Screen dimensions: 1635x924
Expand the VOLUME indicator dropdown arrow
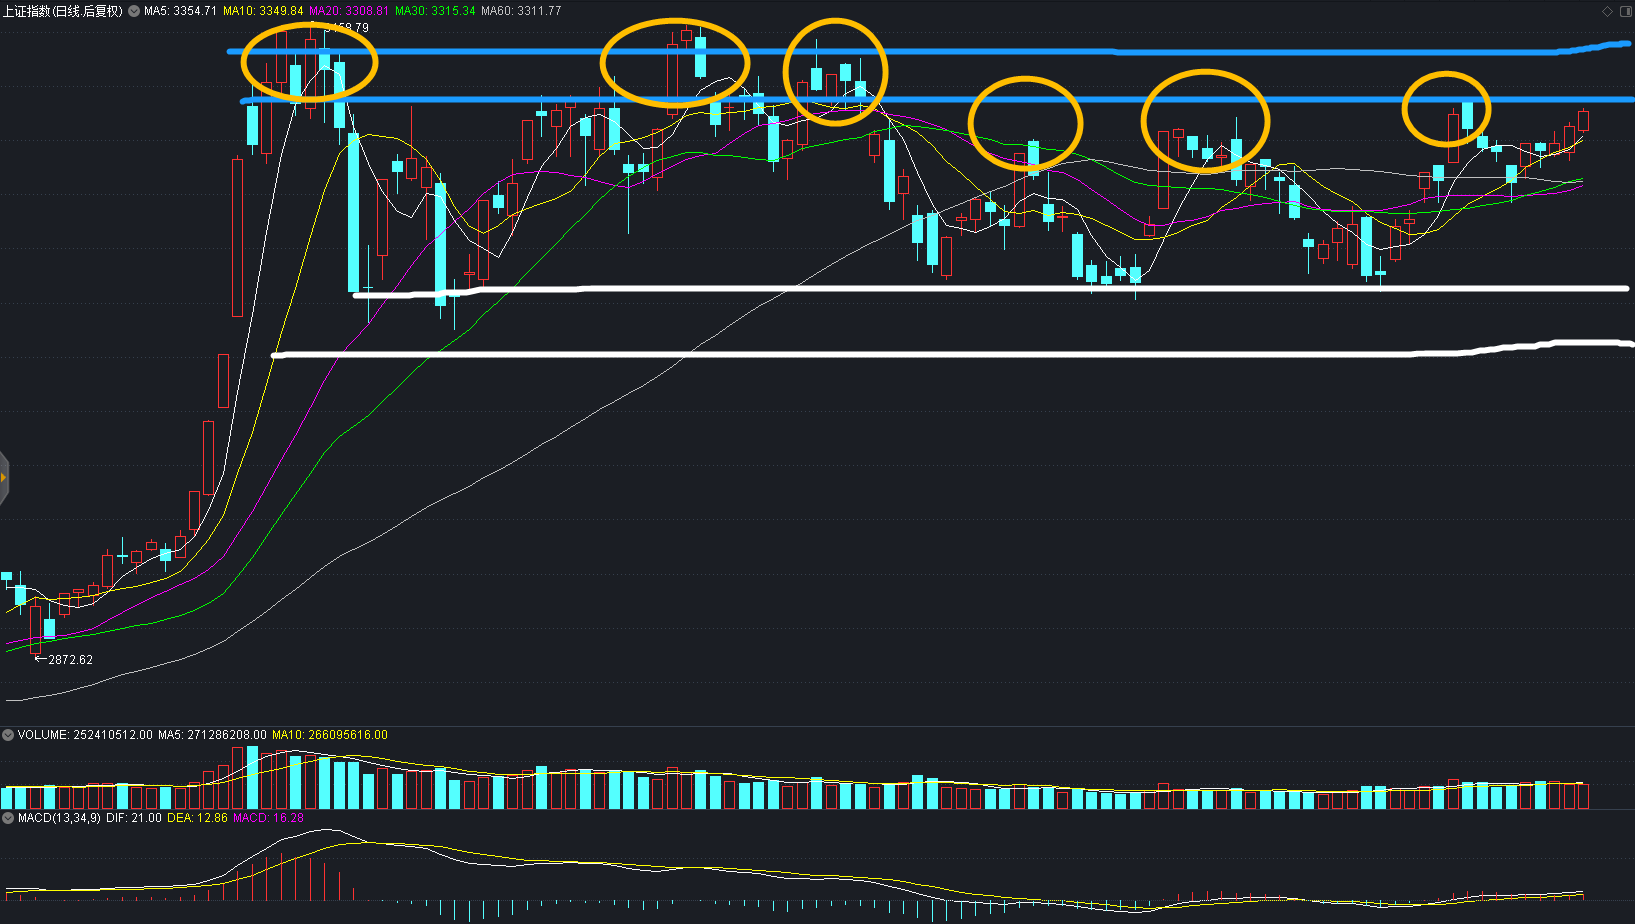click(x=8, y=735)
